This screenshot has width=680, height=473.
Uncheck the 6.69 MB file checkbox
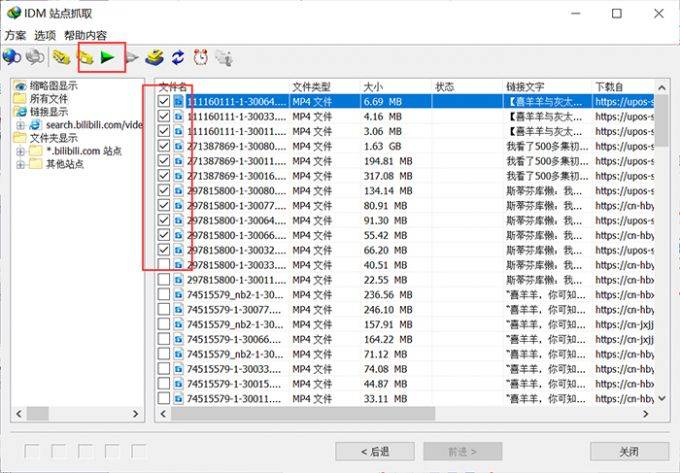[163, 101]
